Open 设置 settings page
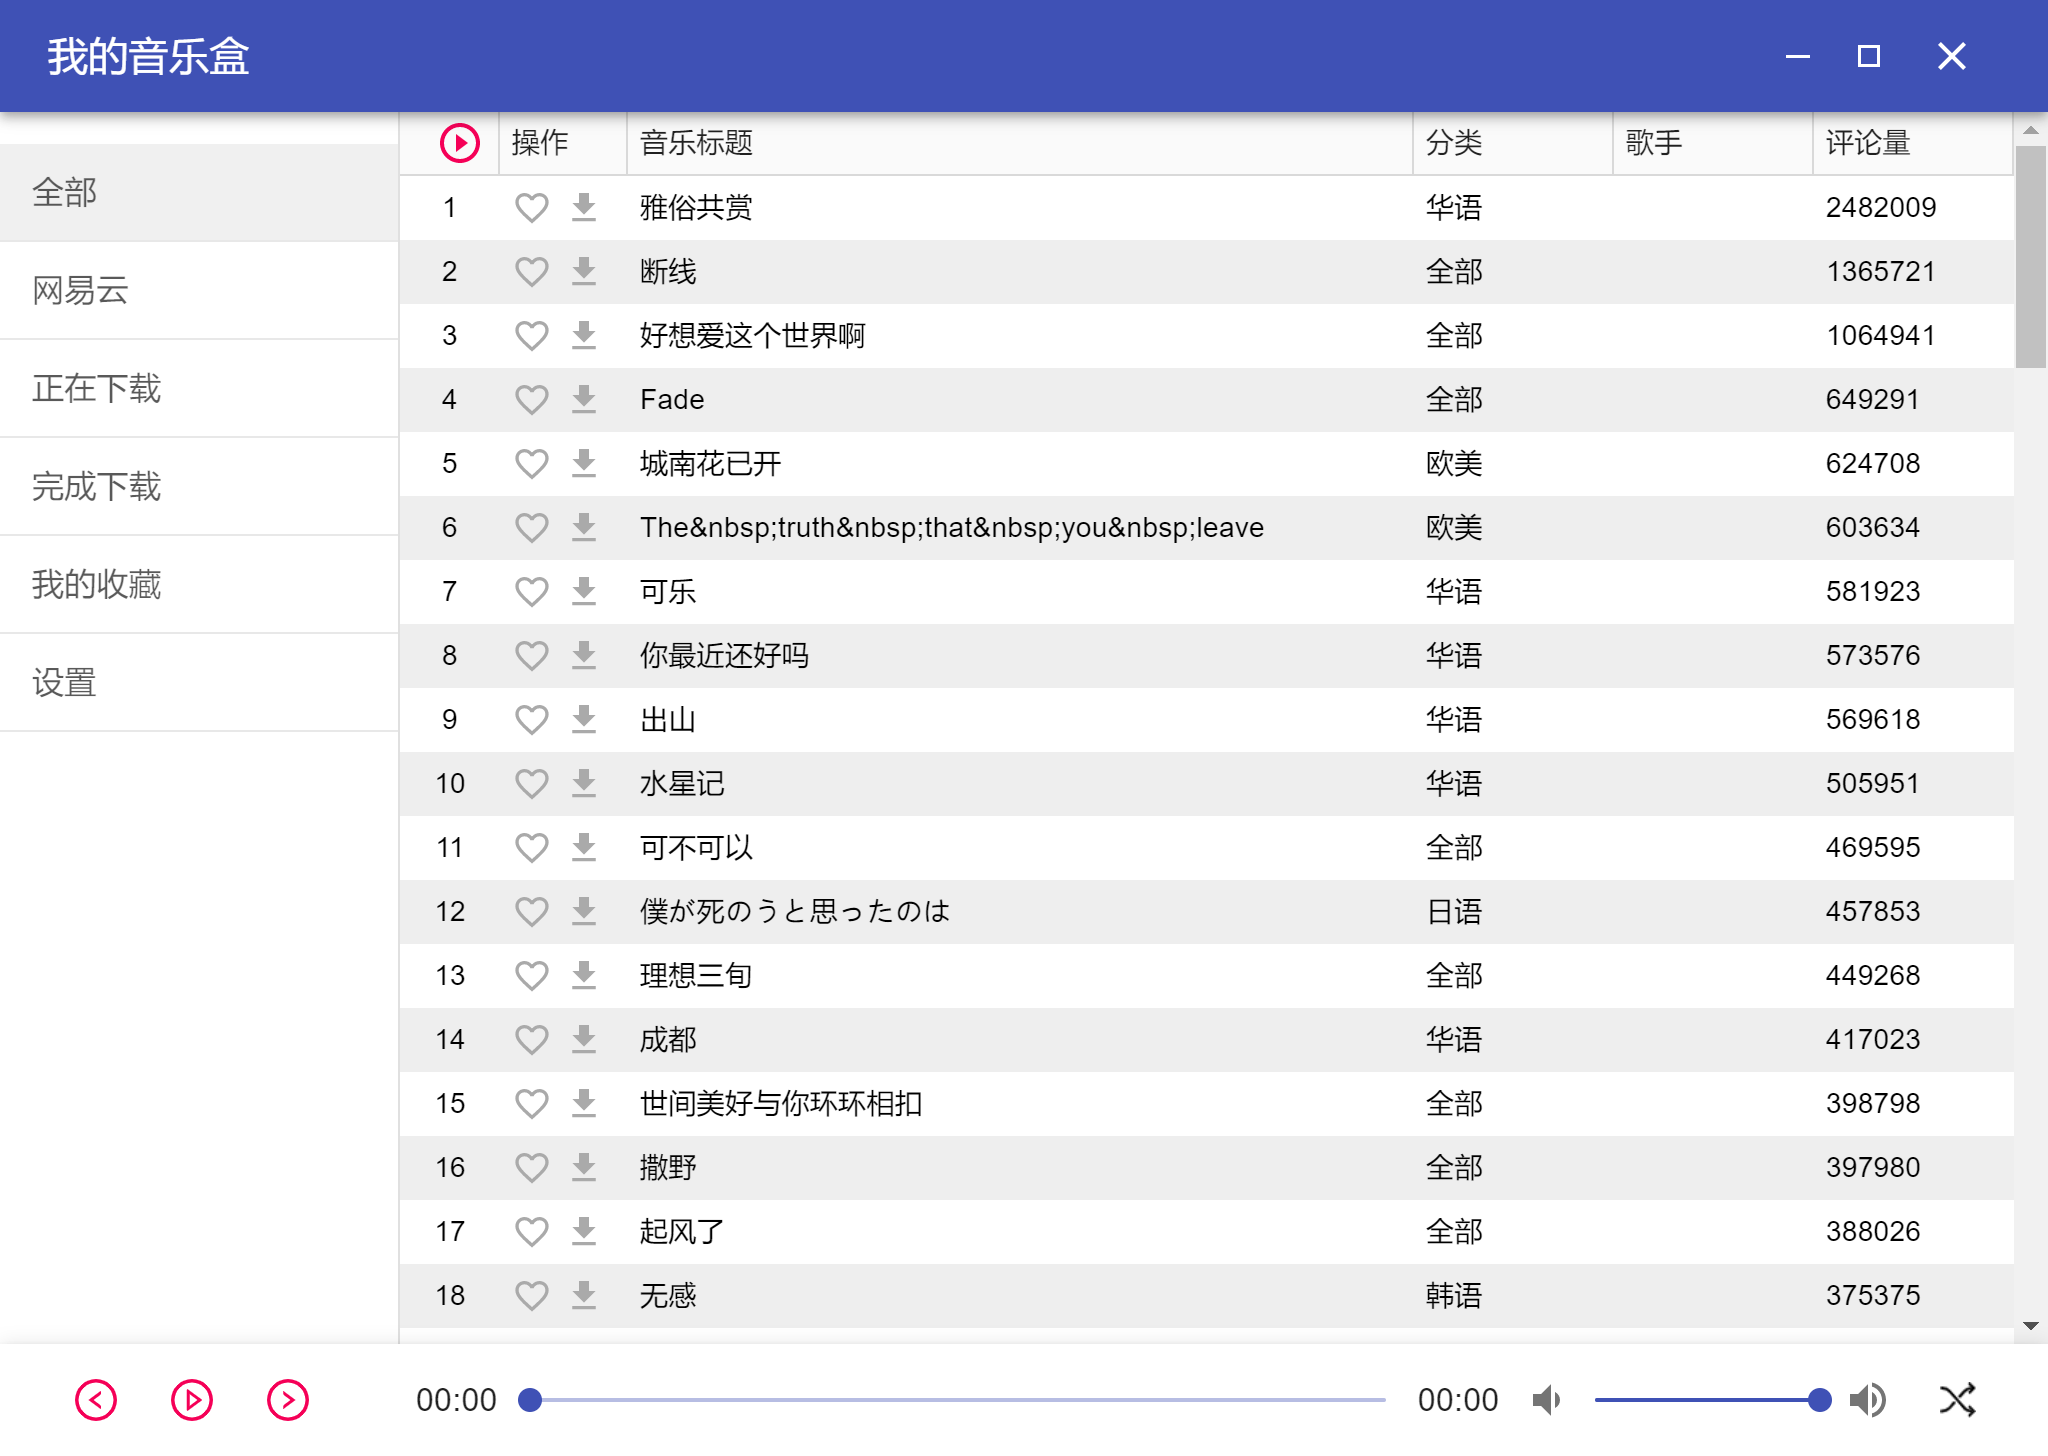The width and height of the screenshot is (2048, 1456). (200, 682)
